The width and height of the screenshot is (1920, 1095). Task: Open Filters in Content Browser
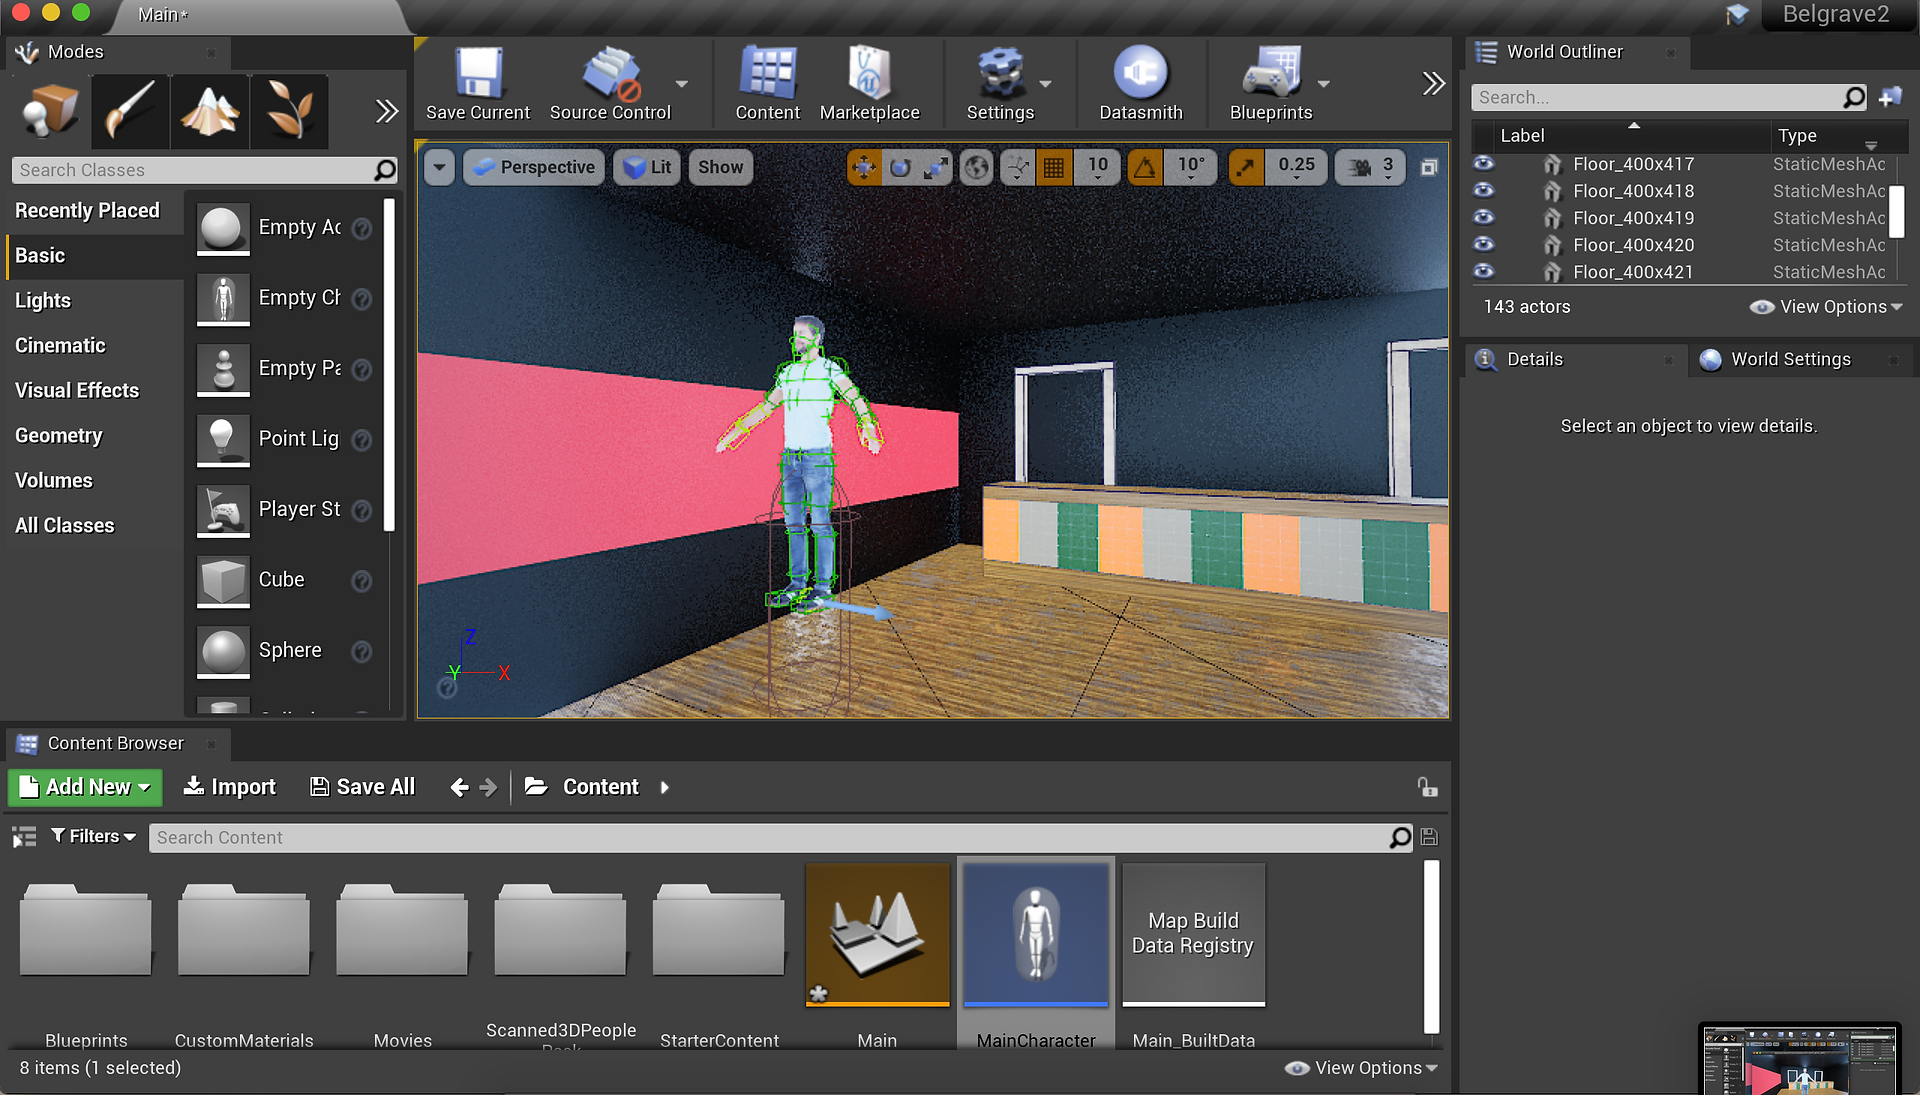(x=93, y=836)
